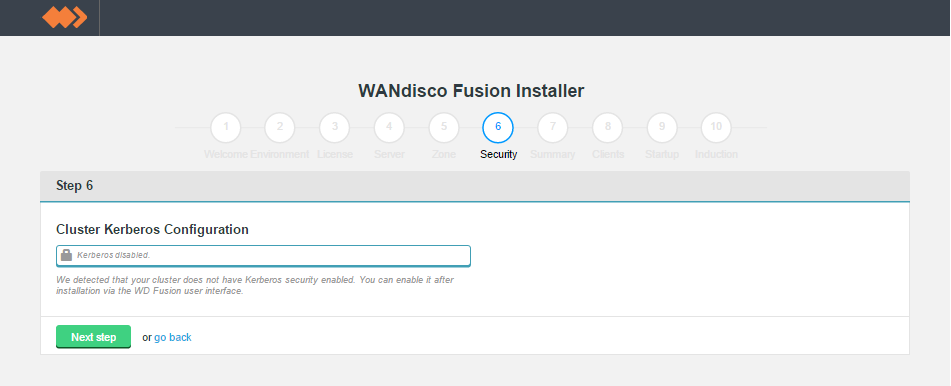Jump to step 8 Clients
The image size is (951, 386).
(x=608, y=127)
